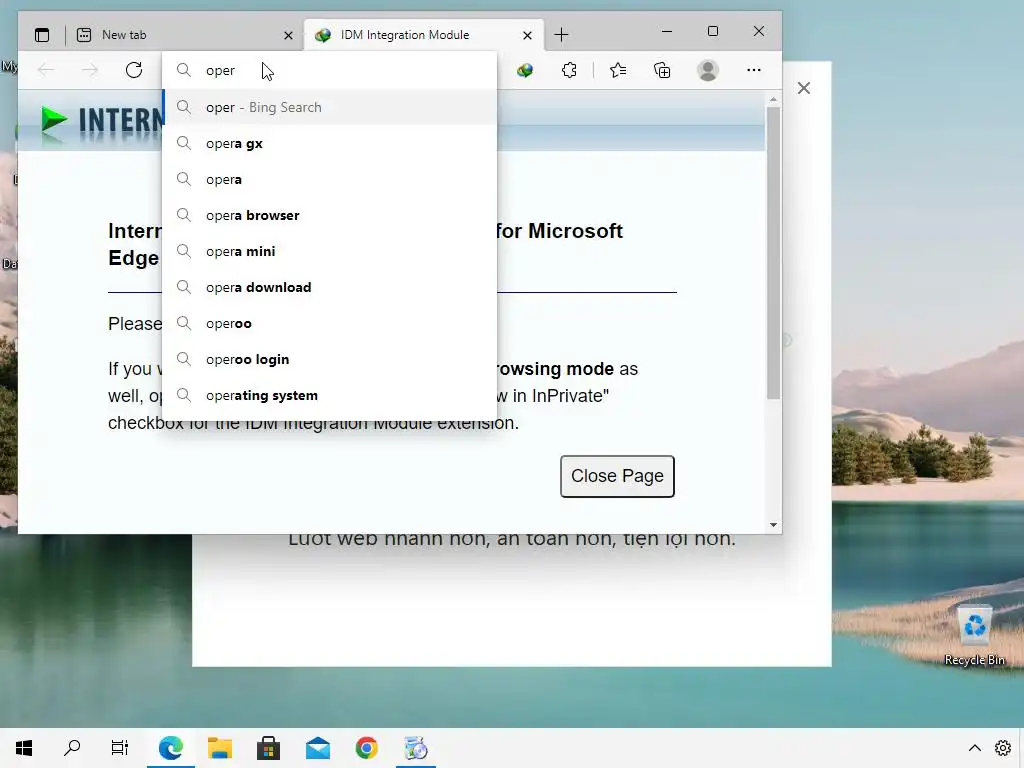The width and height of the screenshot is (1024, 768).
Task: Click the search icon beside oper in address bar
Action: pos(184,70)
